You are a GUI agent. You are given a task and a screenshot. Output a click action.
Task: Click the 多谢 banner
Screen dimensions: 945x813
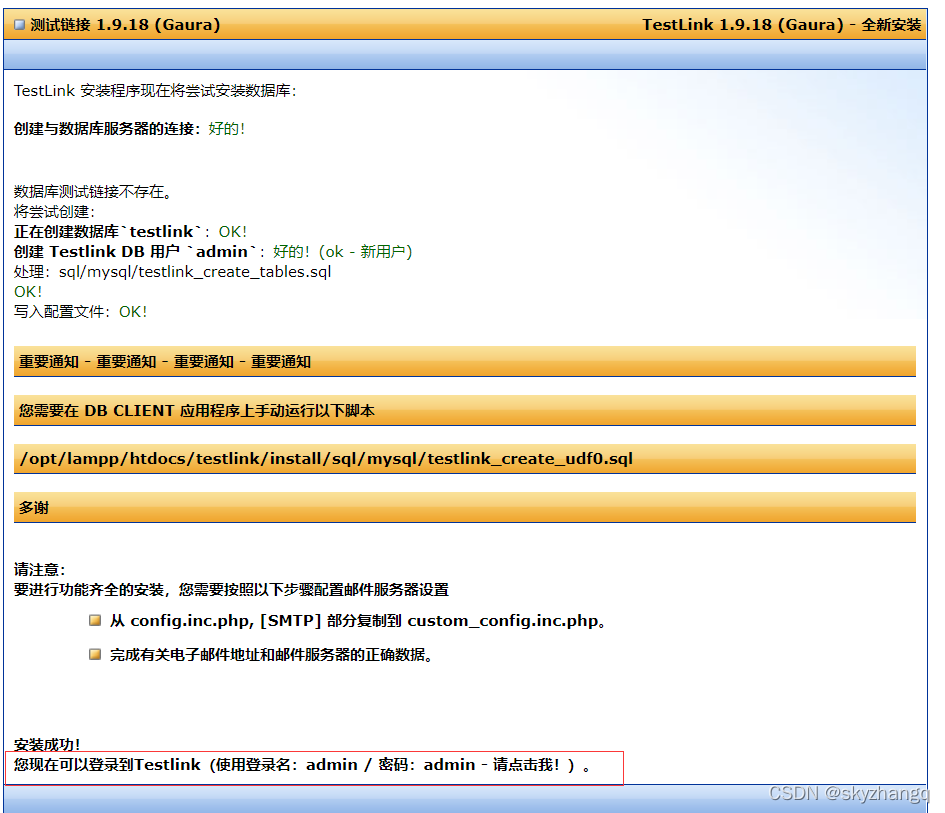(465, 507)
